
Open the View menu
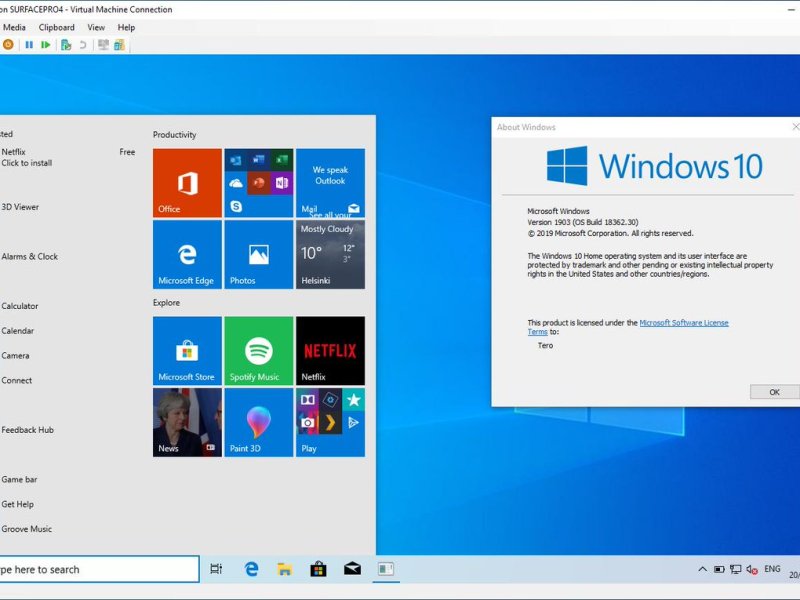coord(96,28)
